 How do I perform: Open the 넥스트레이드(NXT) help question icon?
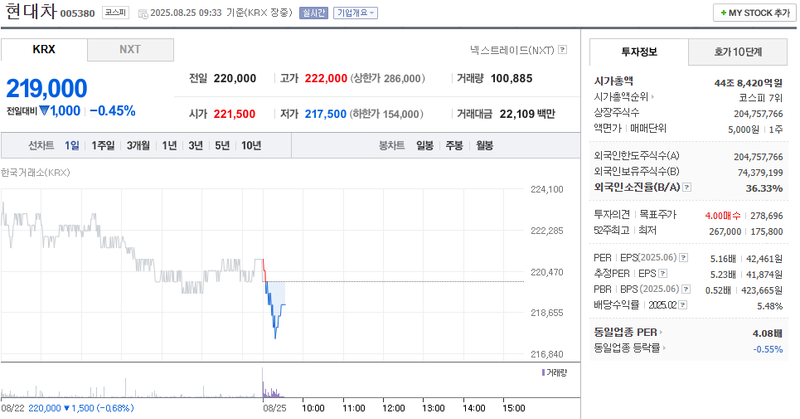562,50
